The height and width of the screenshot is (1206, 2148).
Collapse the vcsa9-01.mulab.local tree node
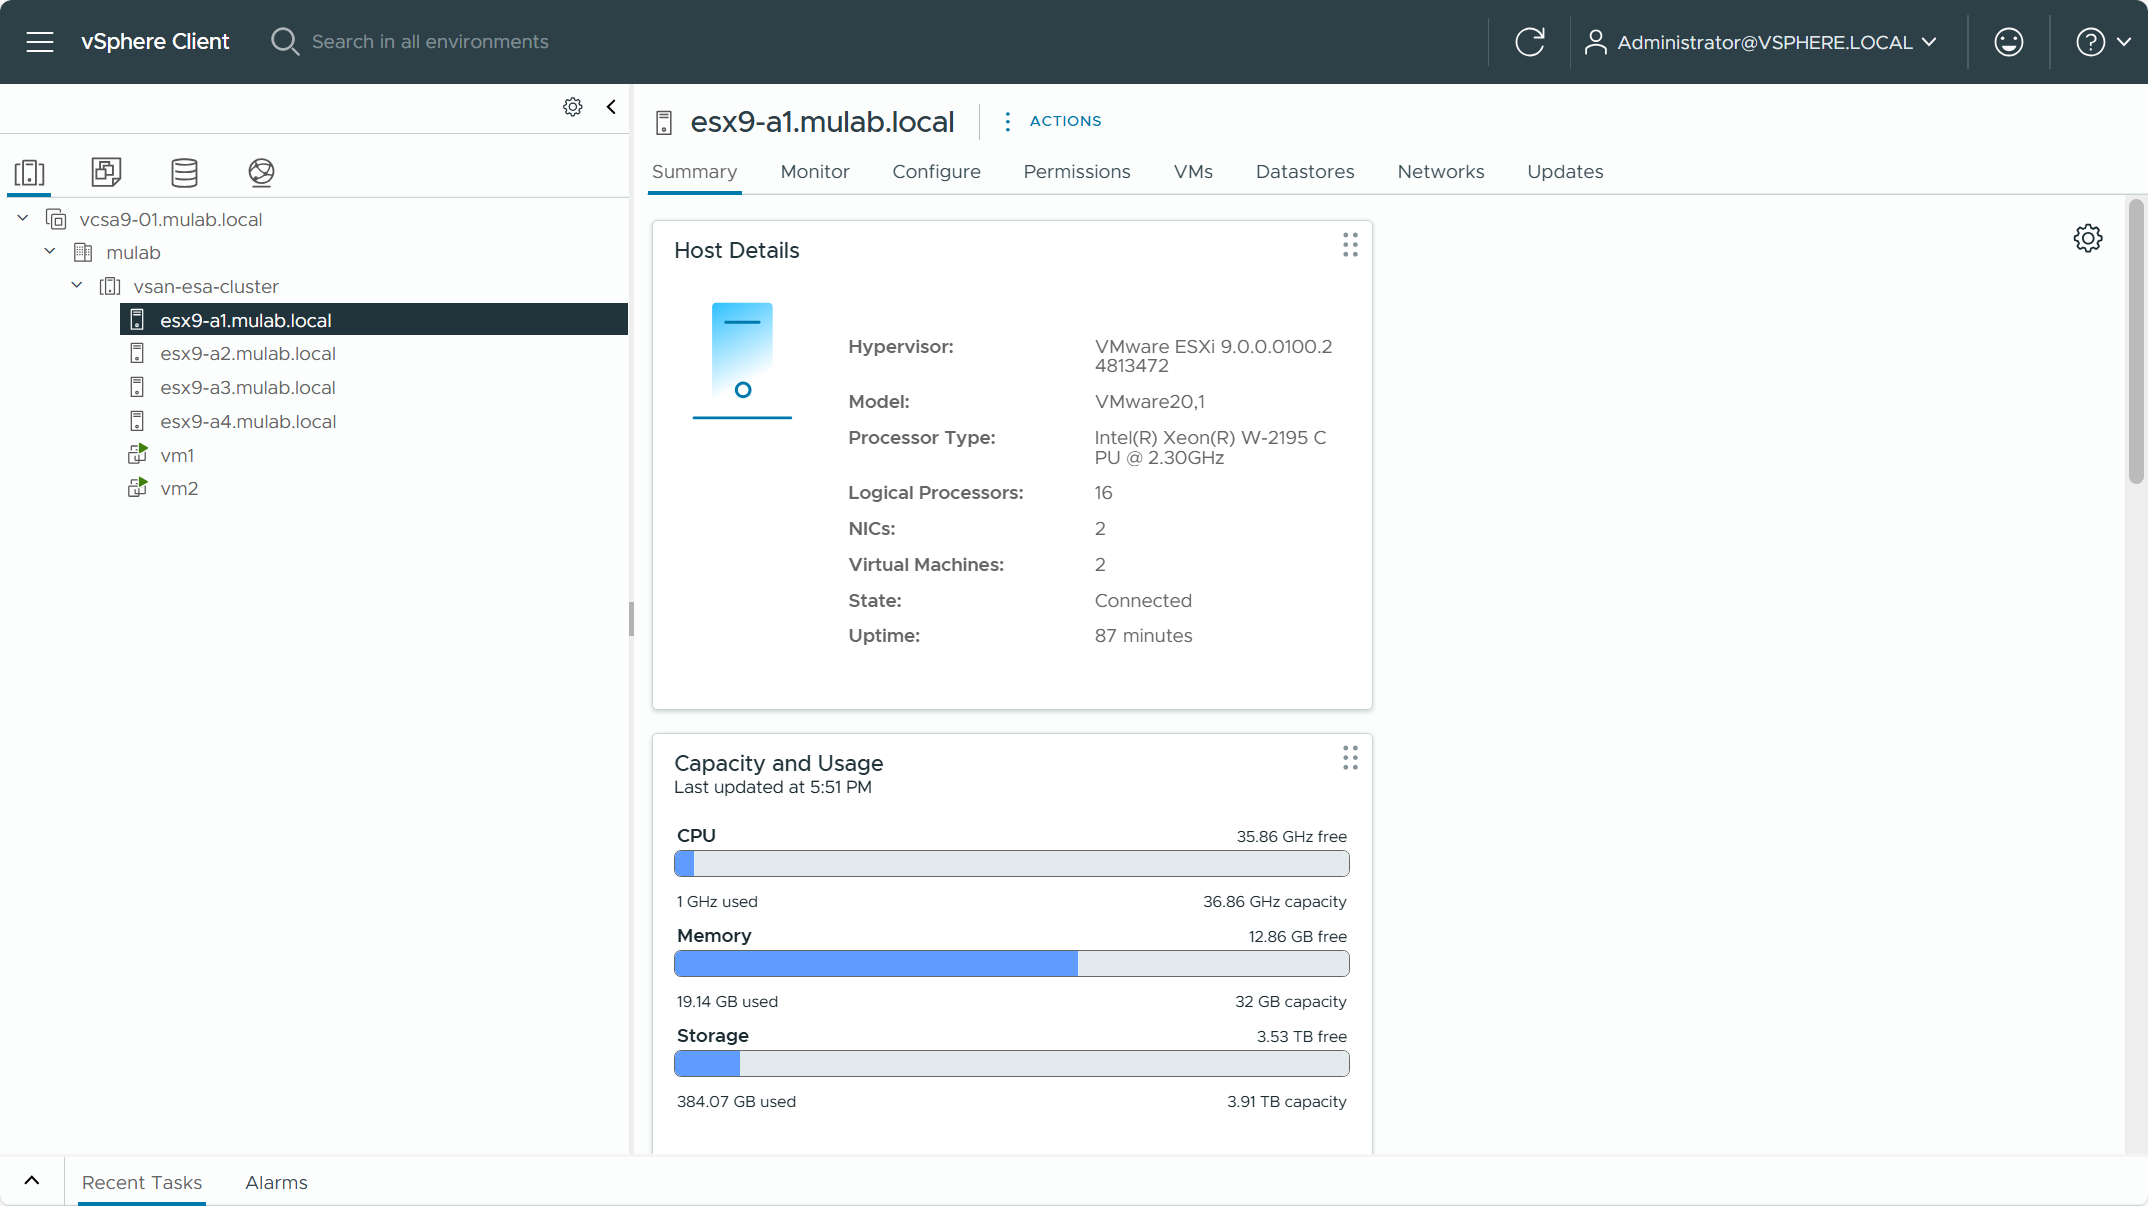coord(23,218)
